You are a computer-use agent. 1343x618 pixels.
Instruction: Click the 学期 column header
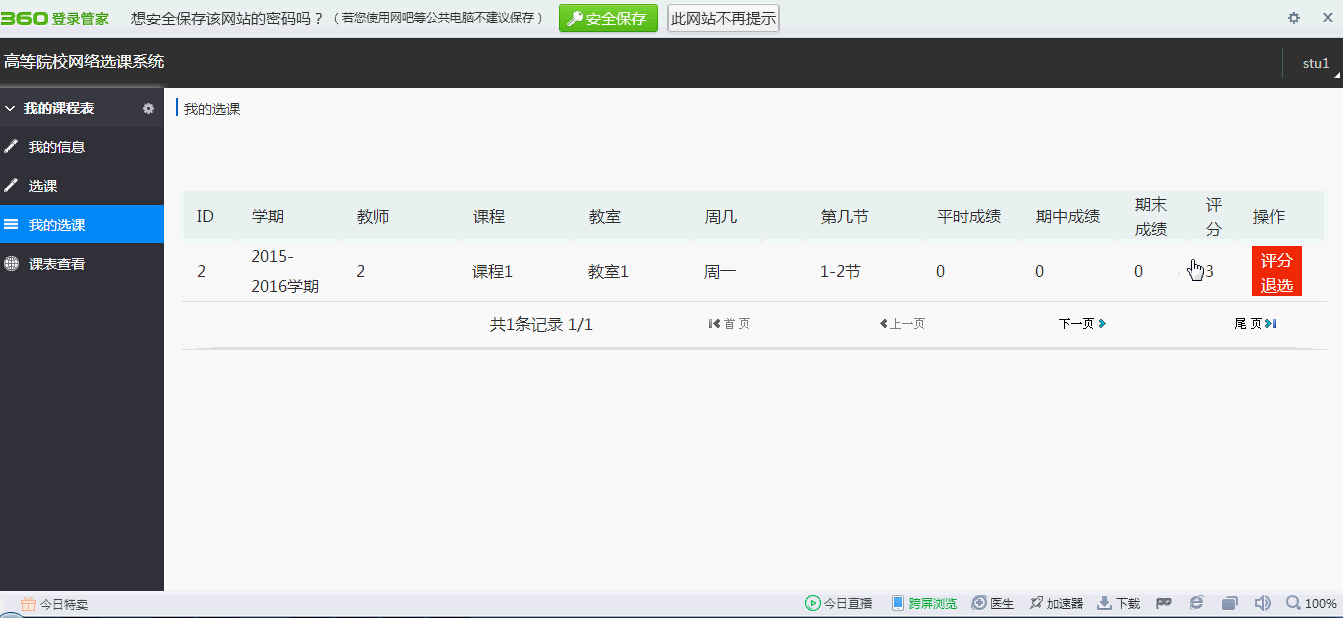pos(268,216)
